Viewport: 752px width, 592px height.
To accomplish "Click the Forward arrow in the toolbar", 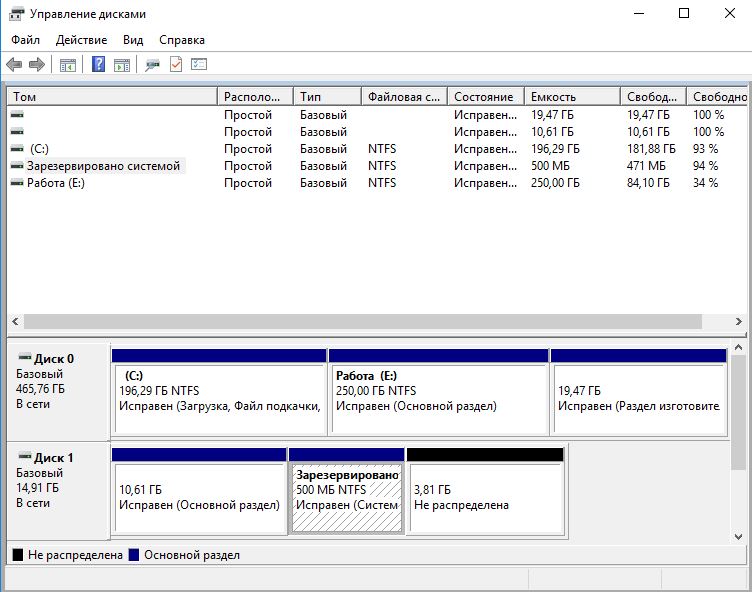I will point(37,65).
